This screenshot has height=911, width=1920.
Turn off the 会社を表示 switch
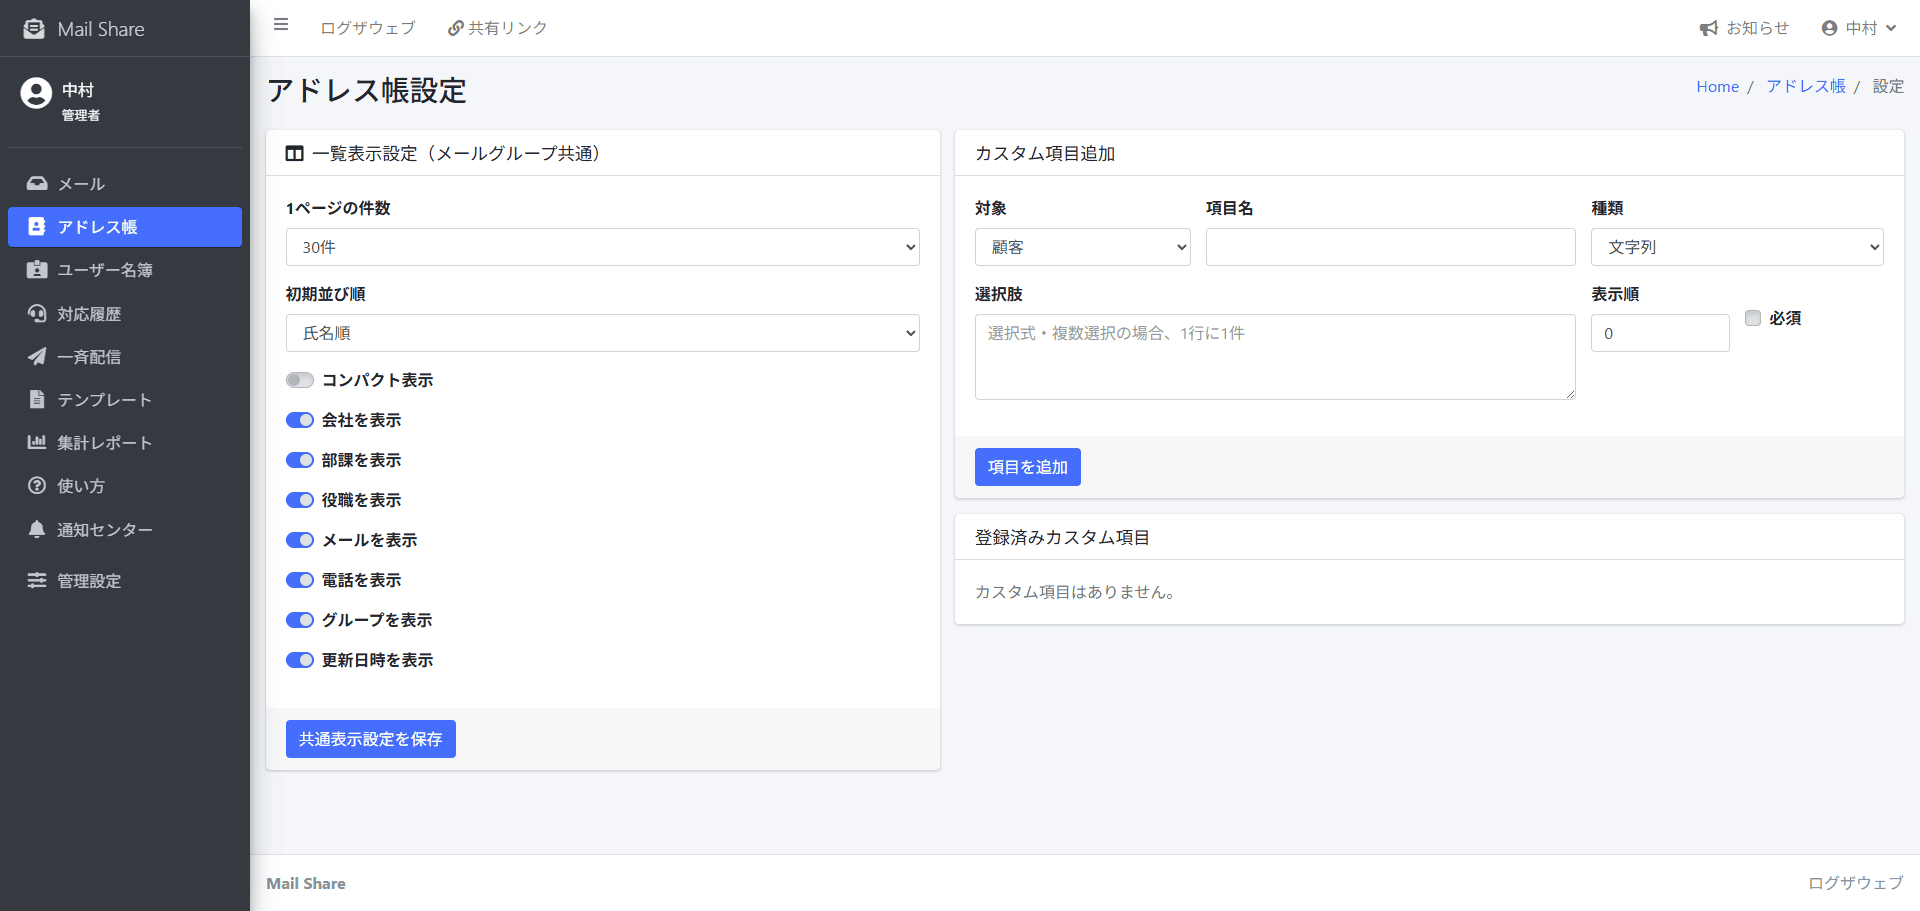tap(300, 420)
